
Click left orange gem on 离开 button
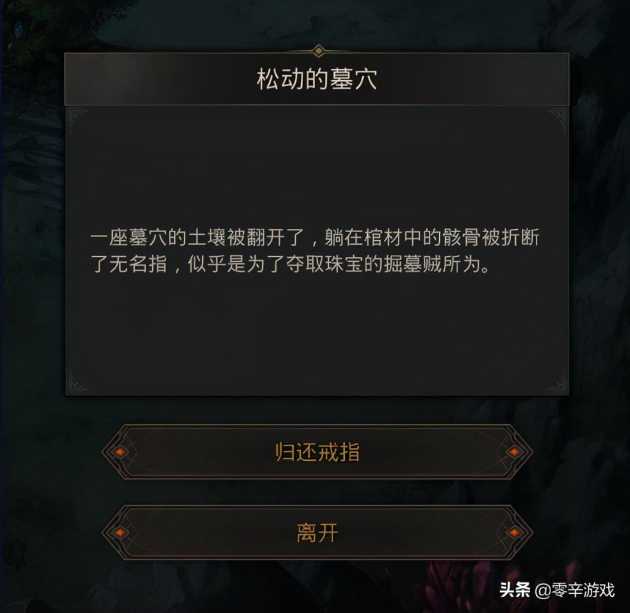tap(120, 533)
